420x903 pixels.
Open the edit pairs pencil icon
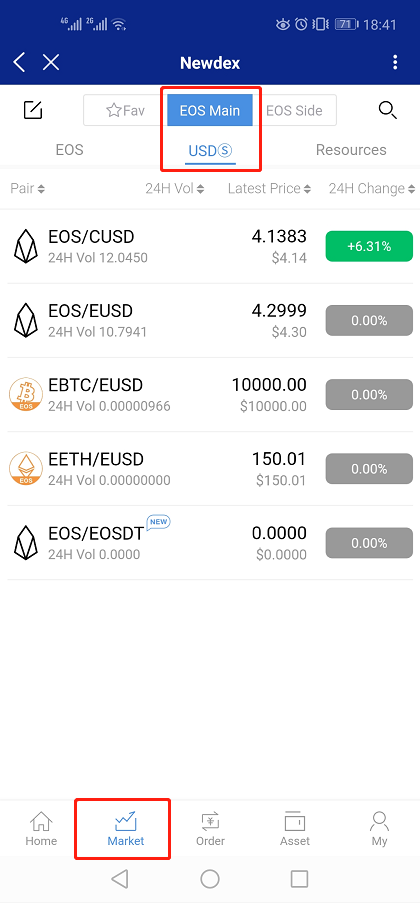(x=33, y=109)
